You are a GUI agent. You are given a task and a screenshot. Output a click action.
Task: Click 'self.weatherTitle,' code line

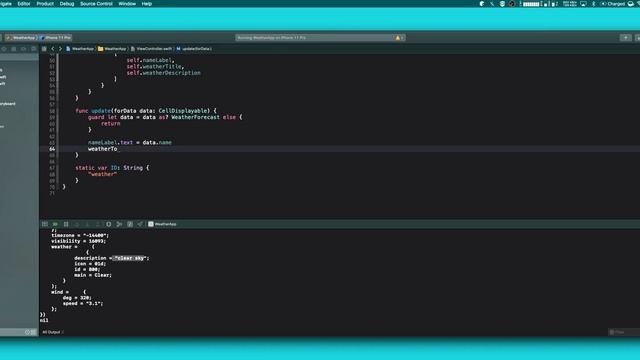[x=155, y=67]
